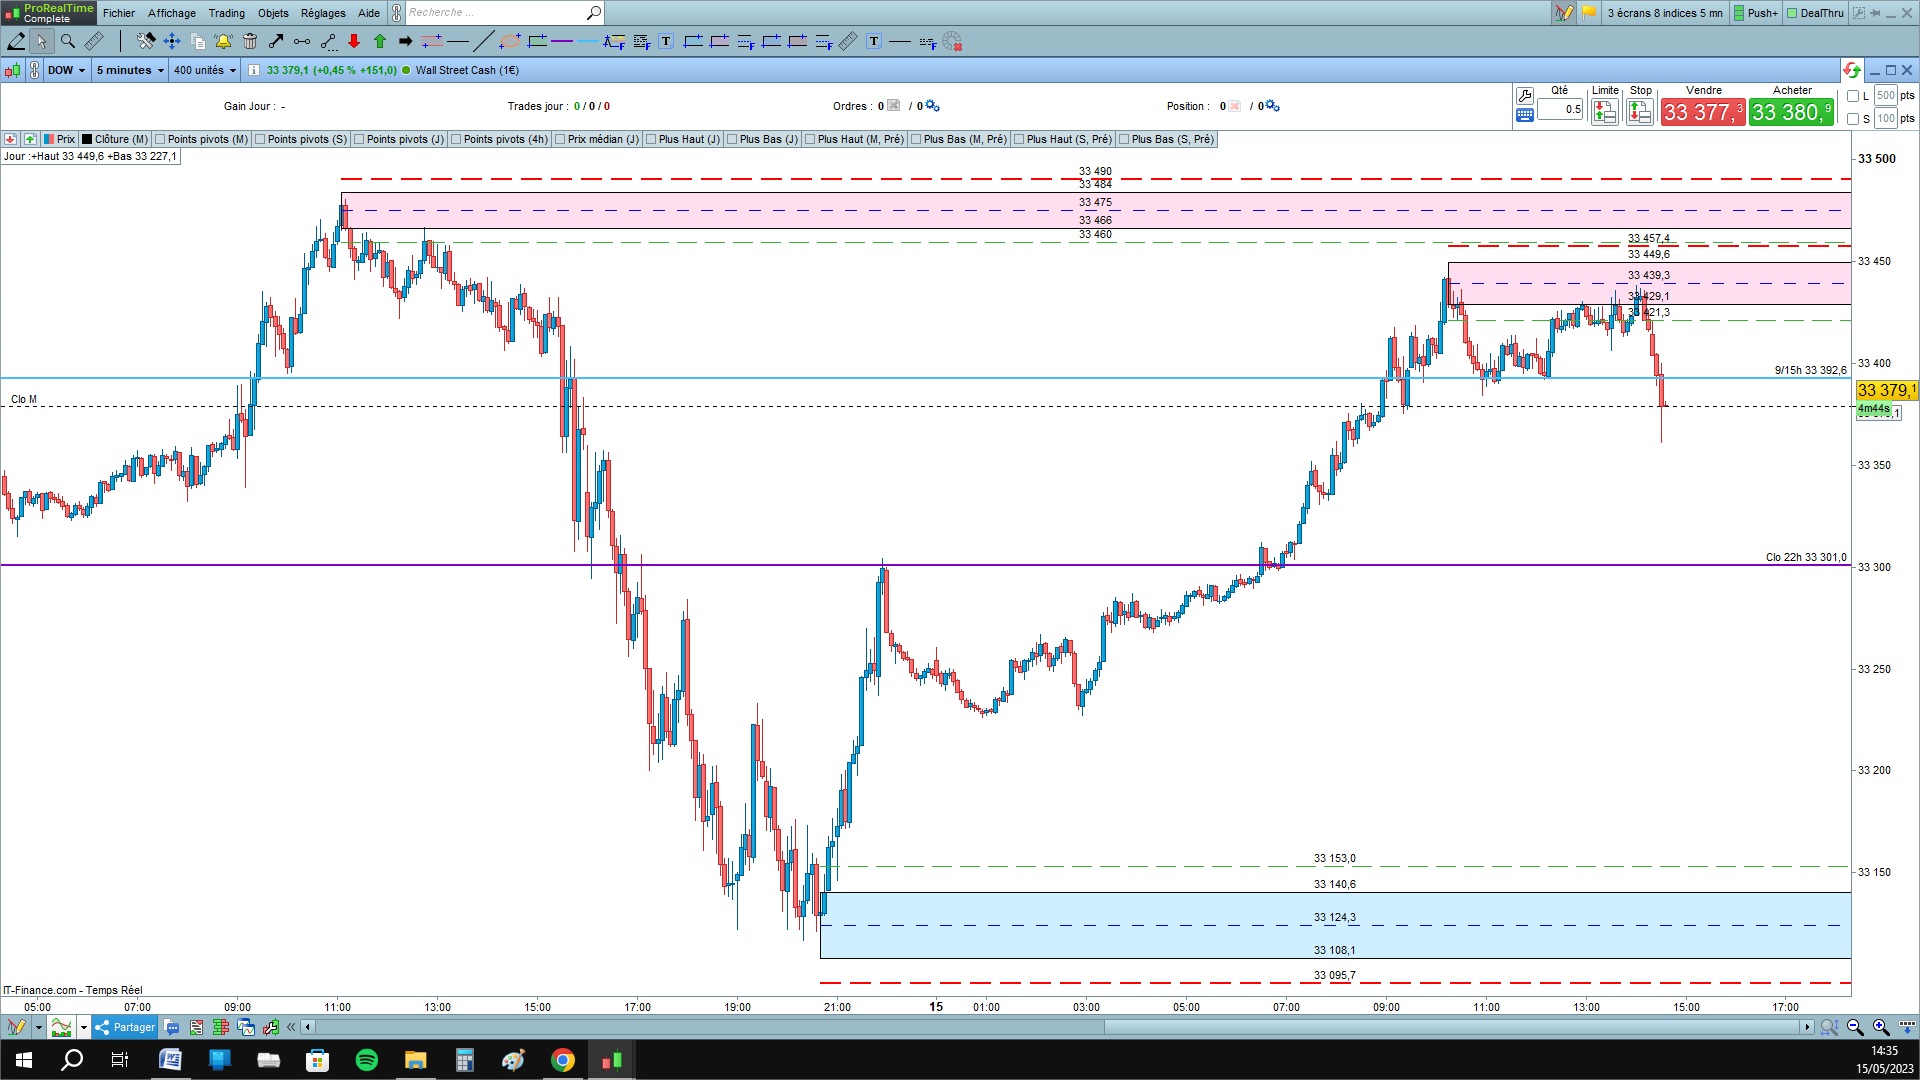Click the Partager share button
This screenshot has height=1080, width=1920.
tap(125, 1027)
